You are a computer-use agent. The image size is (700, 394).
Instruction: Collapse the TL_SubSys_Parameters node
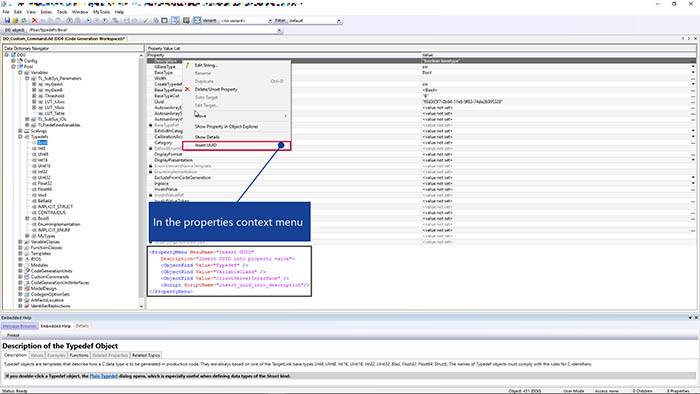[x=27, y=78]
